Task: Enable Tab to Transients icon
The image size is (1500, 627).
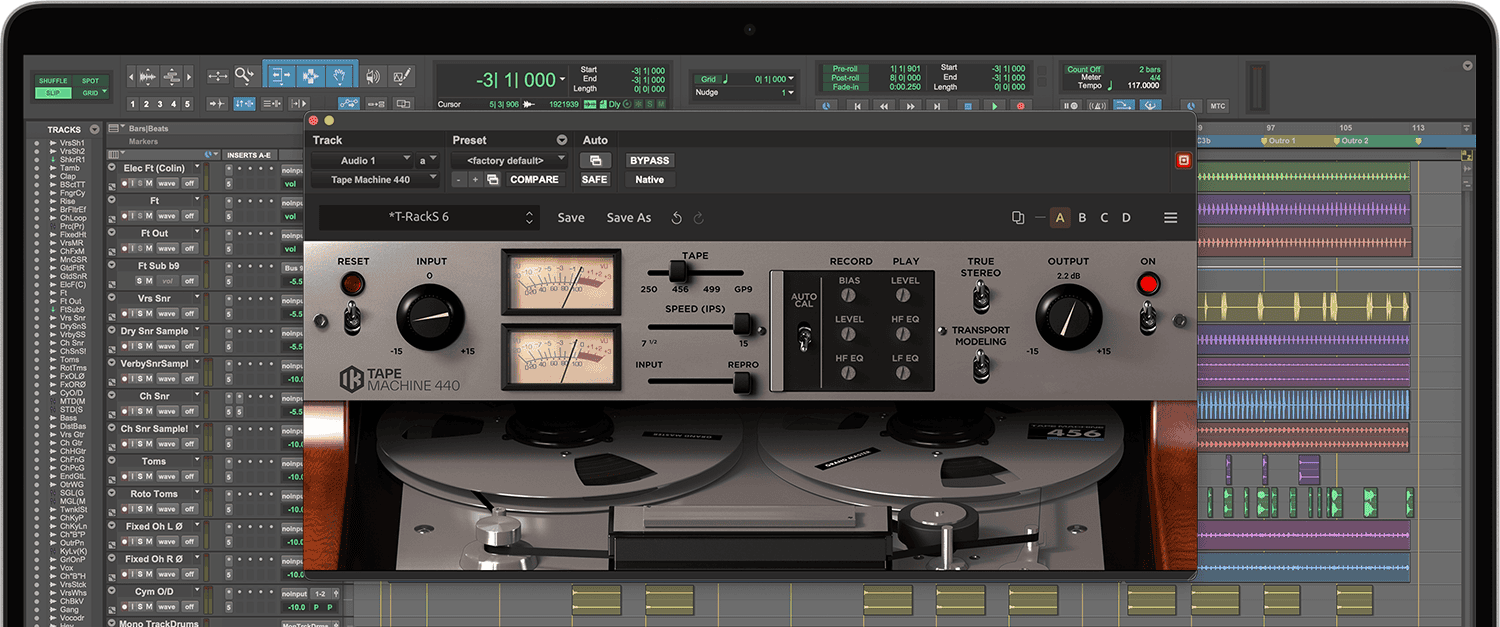Action: [x=218, y=102]
